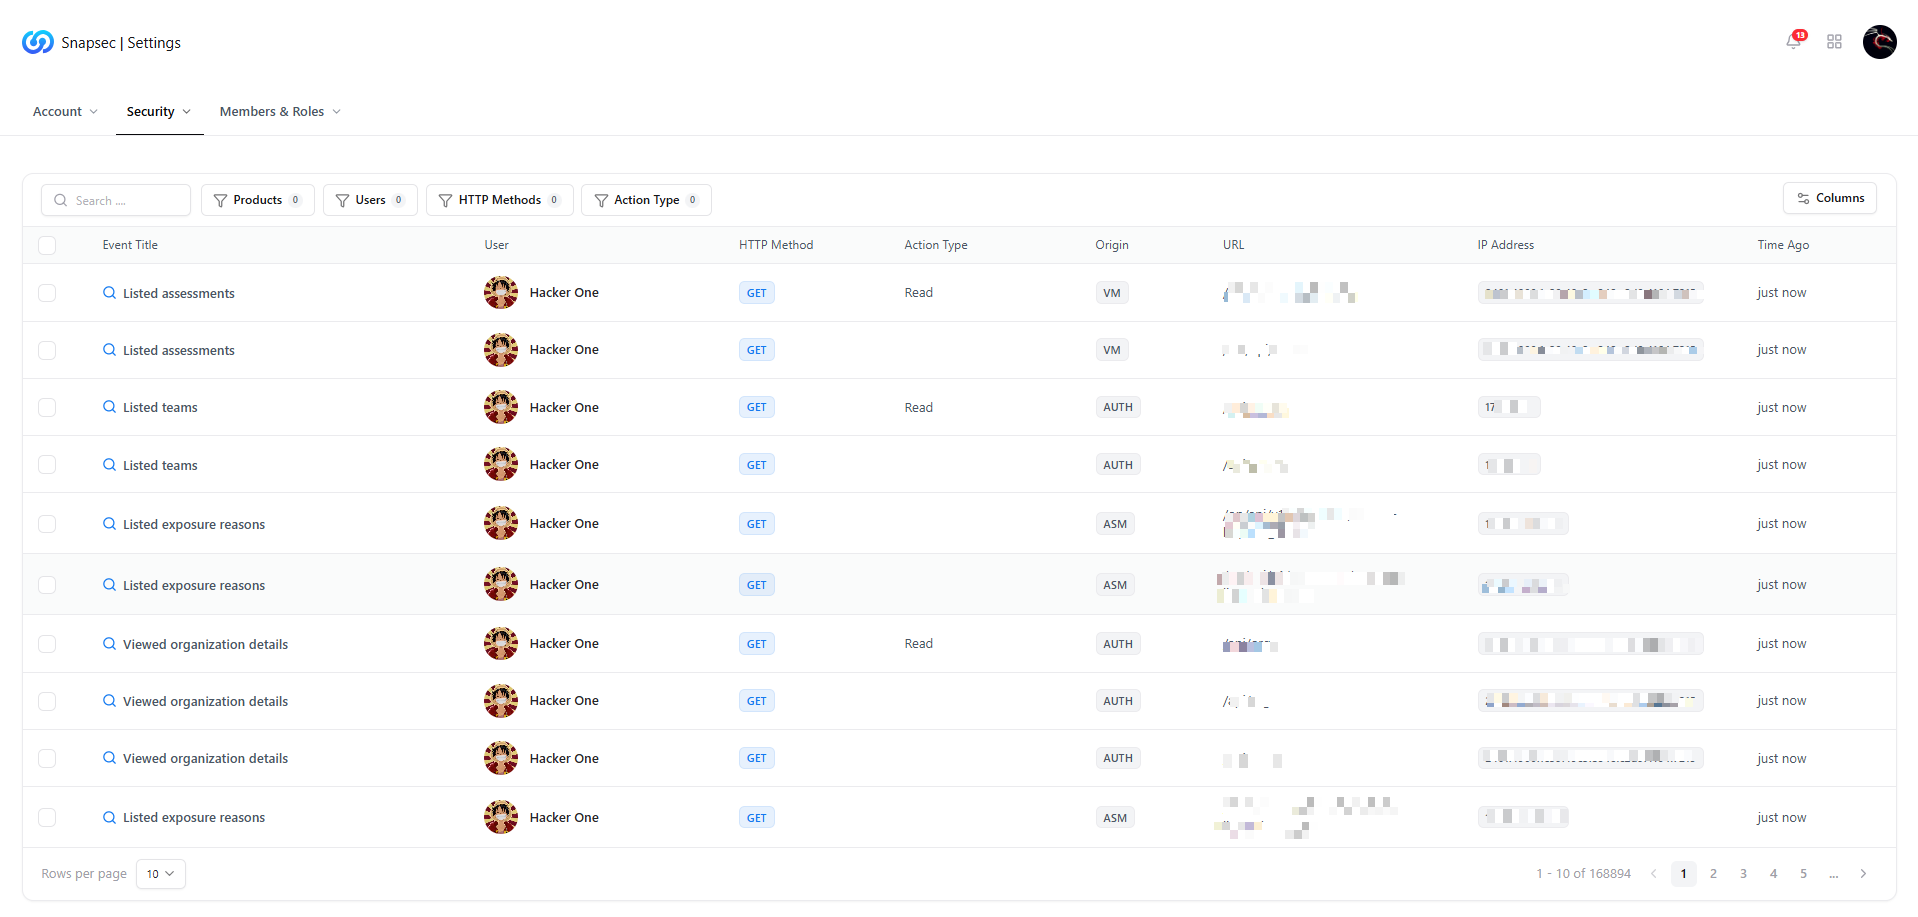Click the filter icon on the Users button

point(341,200)
